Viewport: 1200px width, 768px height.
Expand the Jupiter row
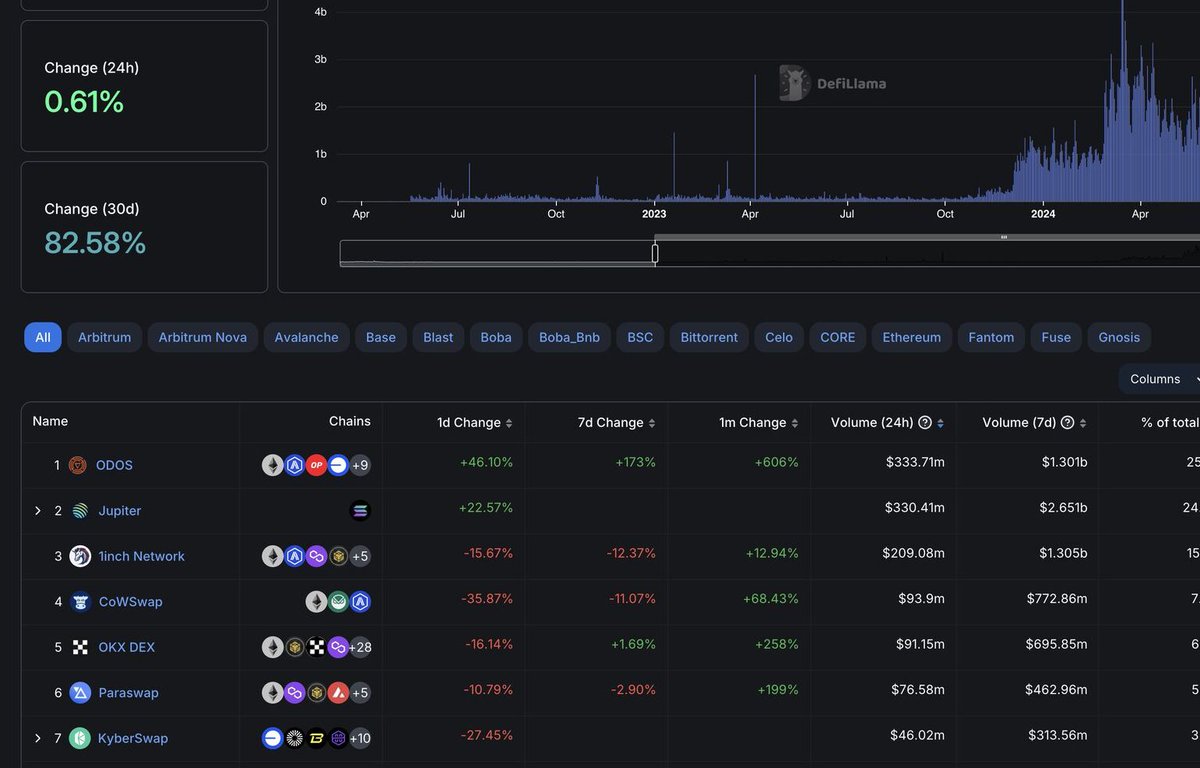tap(38, 511)
